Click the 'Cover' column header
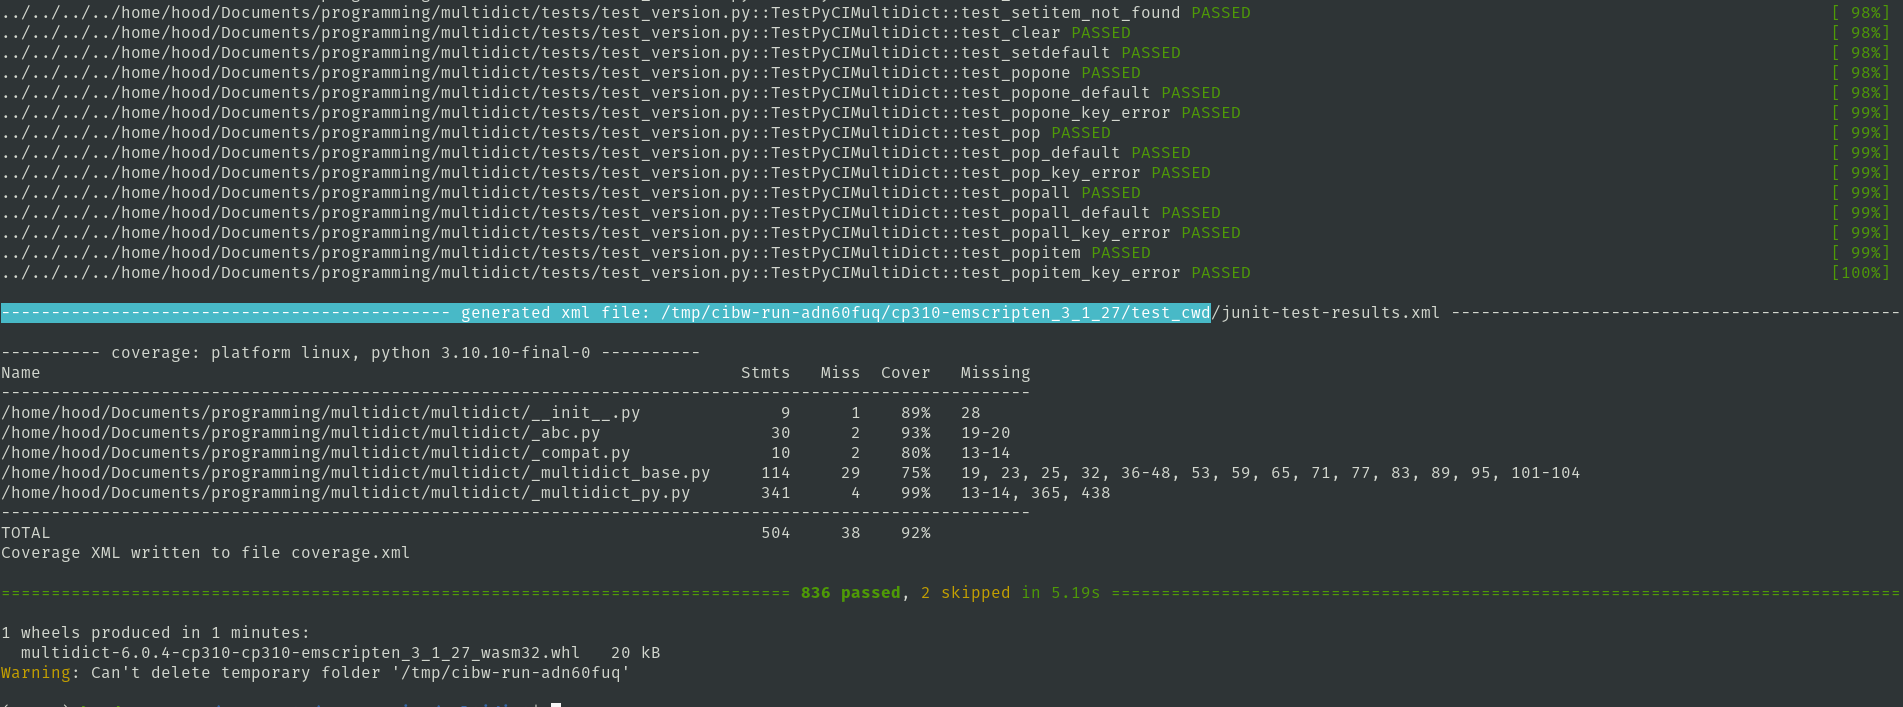Screen dimensions: 1903x707 (905, 373)
